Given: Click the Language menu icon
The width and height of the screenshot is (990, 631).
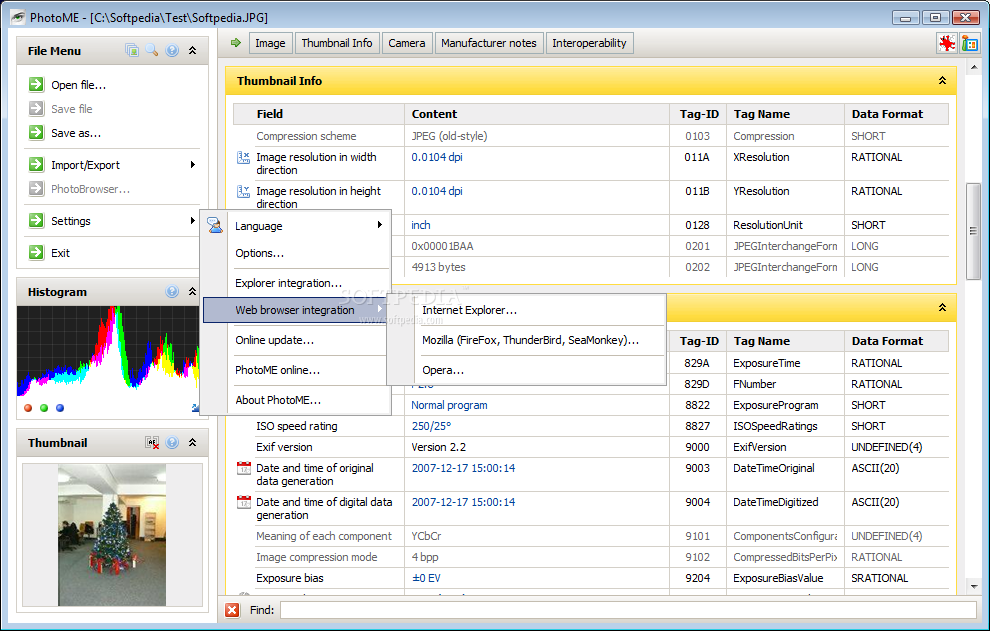Looking at the screenshot, I should point(215,225).
